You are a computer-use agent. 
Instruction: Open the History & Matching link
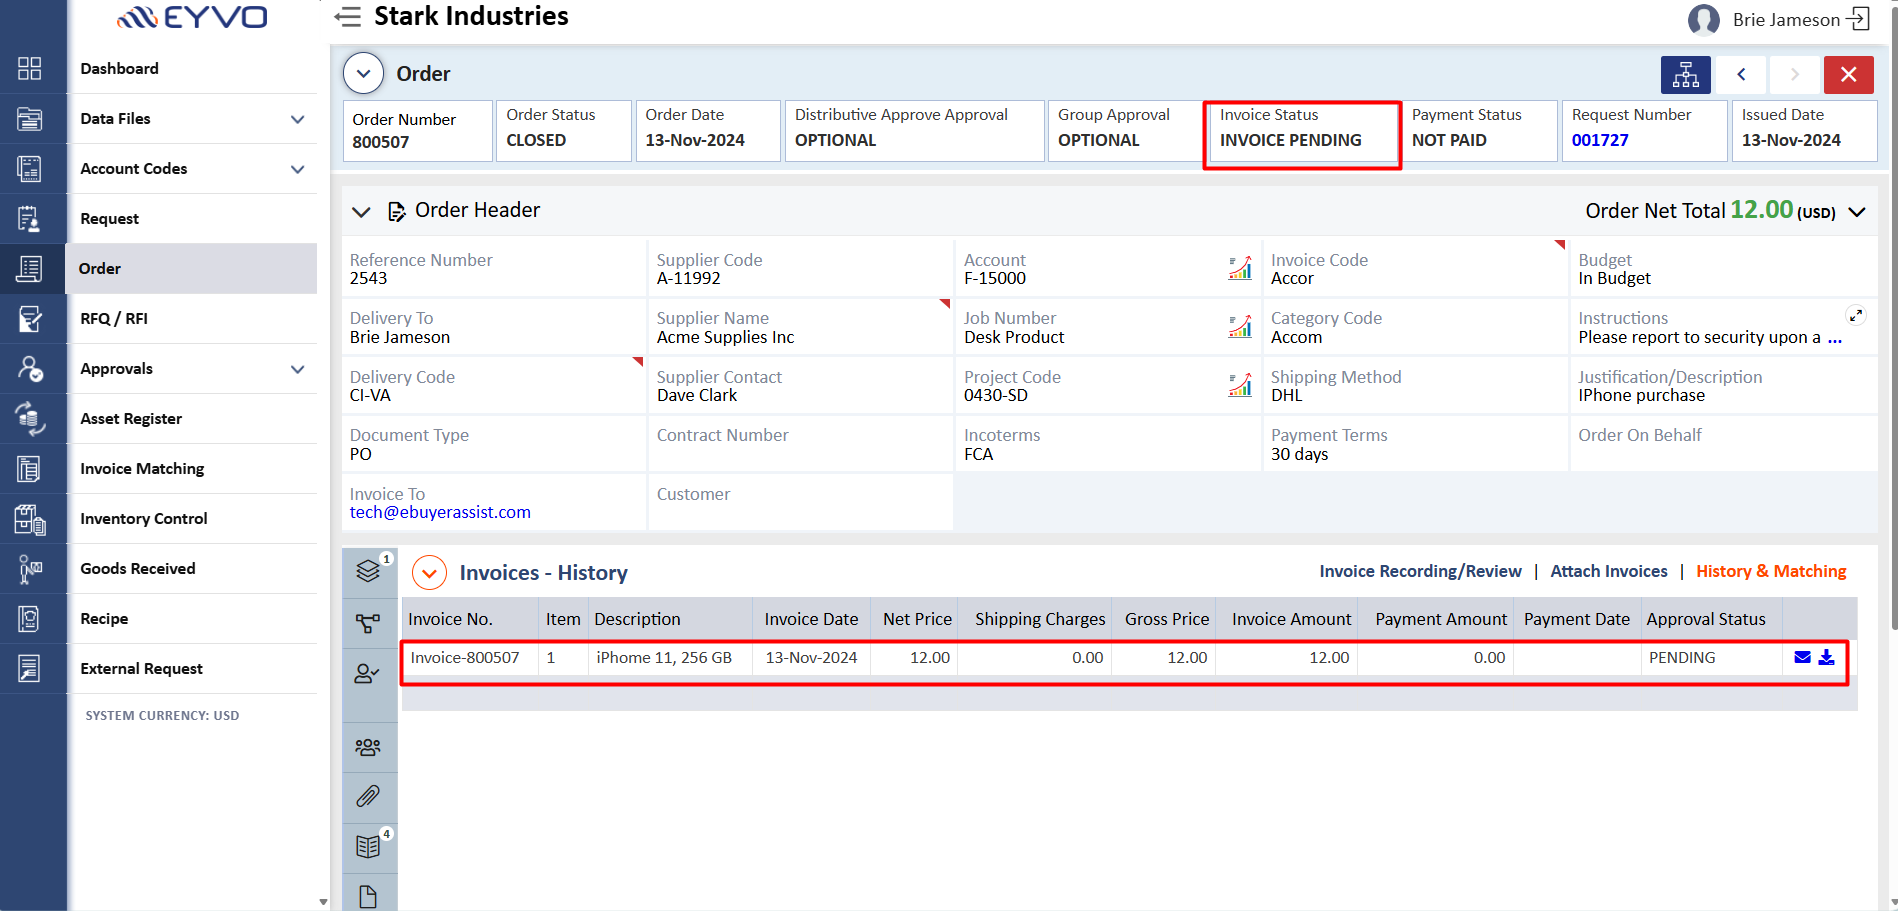coord(1771,571)
